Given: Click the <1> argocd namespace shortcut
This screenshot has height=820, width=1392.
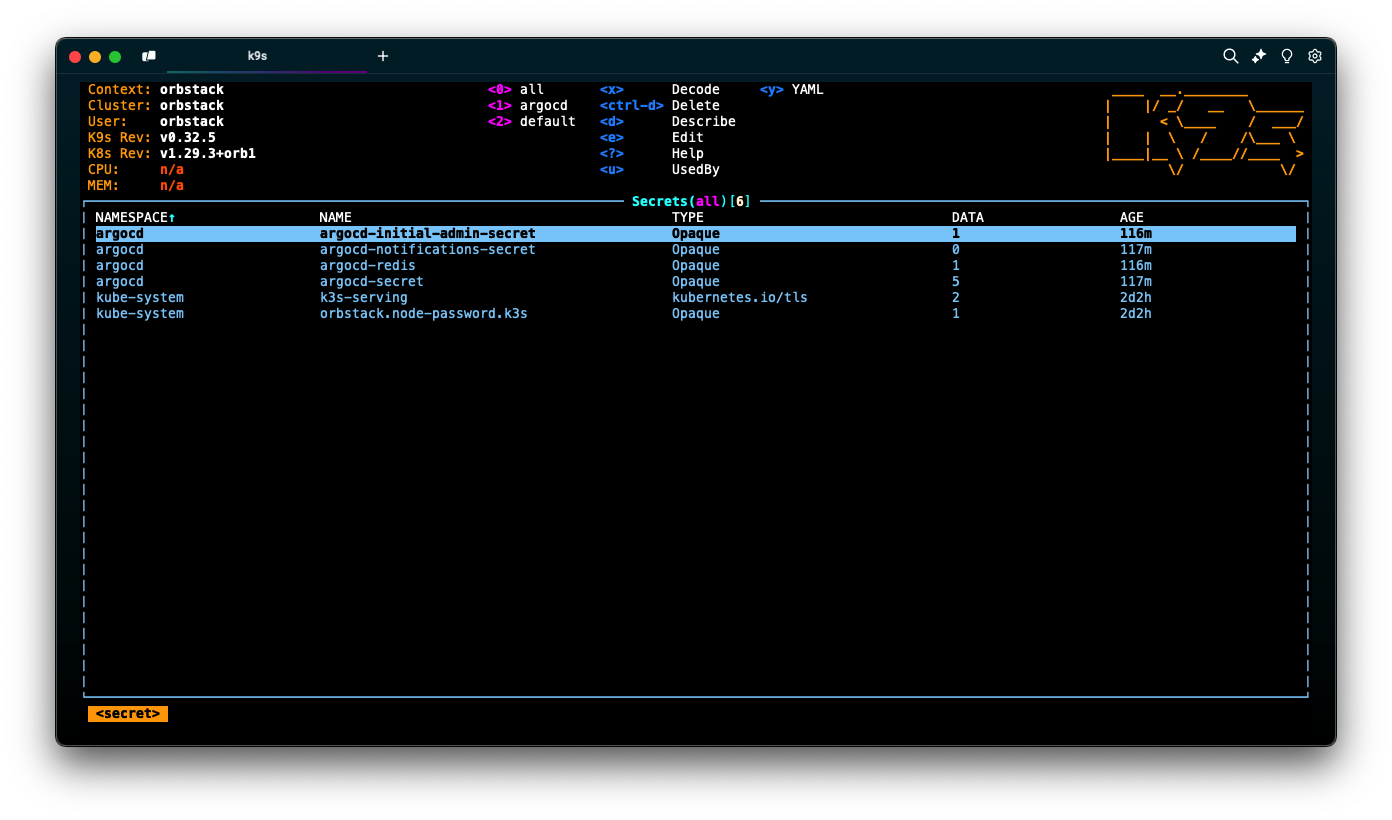Looking at the screenshot, I should (x=528, y=105).
